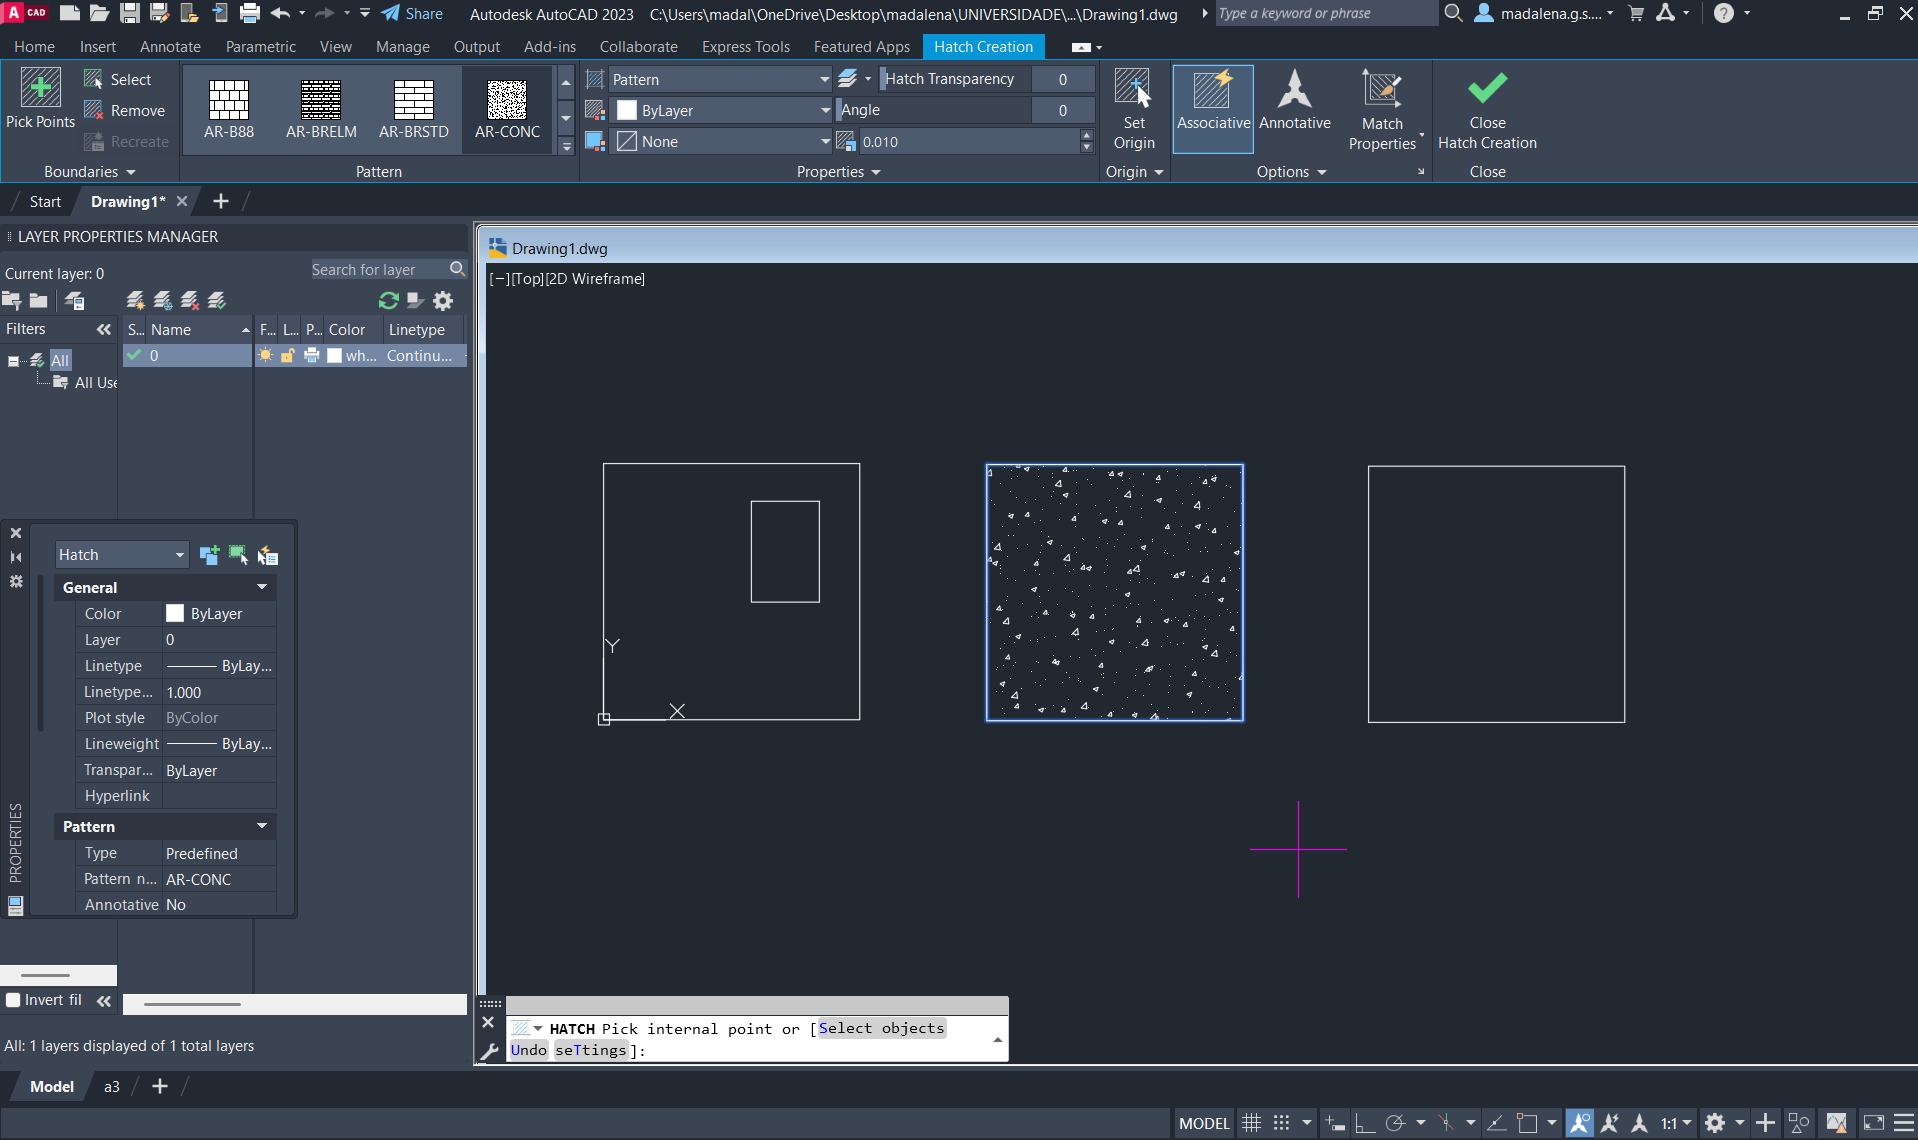
Task: Choose the AR-B88 hatch pattern
Action: coord(229,108)
